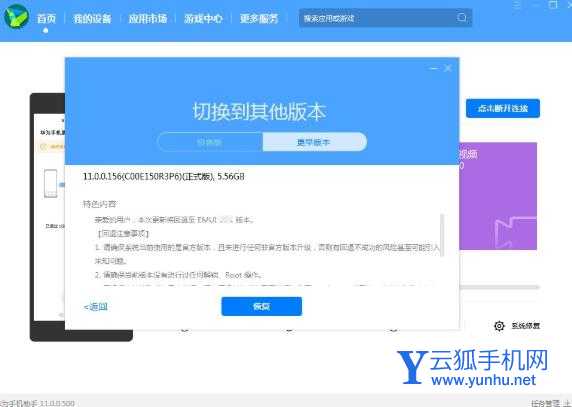Click the 点击断开连接 disconnect button
Image resolution: width=572 pixels, height=407 pixels.
point(503,108)
